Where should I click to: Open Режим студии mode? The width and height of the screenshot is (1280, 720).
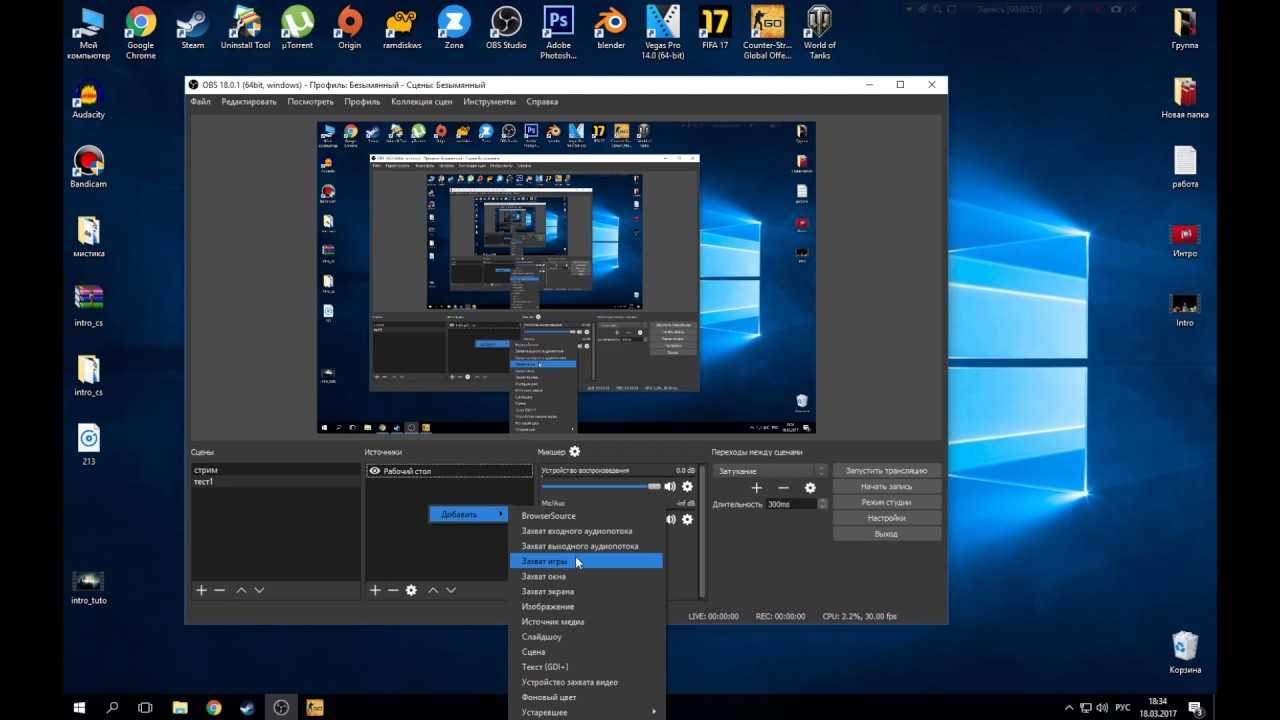click(x=886, y=502)
